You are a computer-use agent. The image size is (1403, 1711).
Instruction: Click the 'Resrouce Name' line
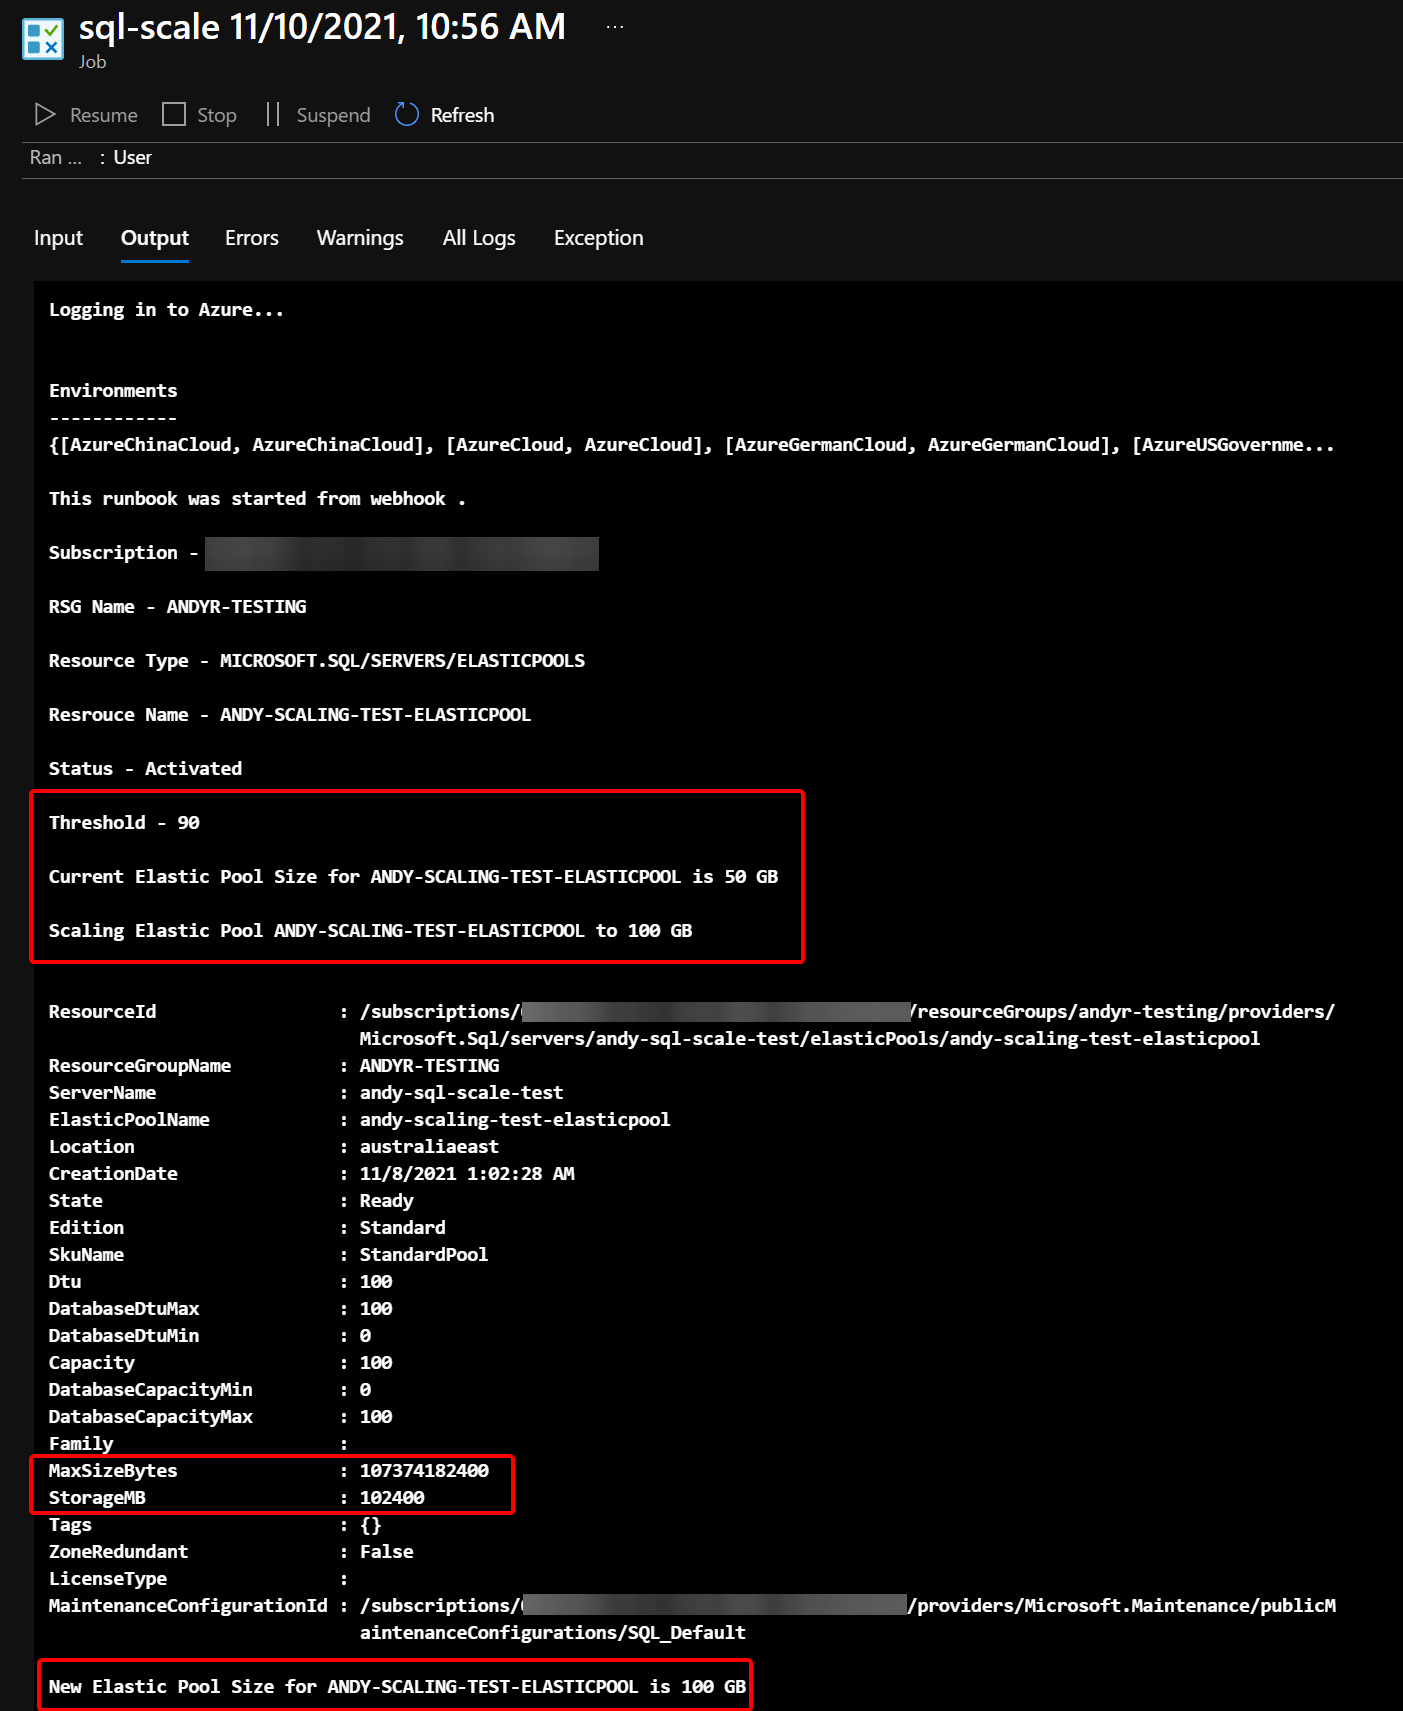290,715
